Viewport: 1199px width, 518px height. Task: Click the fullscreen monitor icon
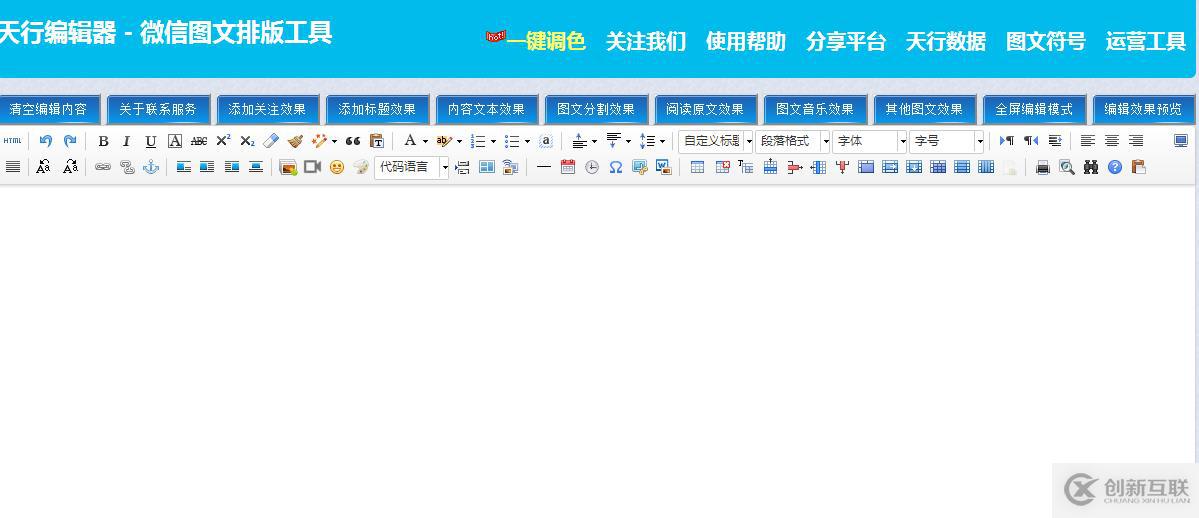pyautogui.click(x=1181, y=141)
